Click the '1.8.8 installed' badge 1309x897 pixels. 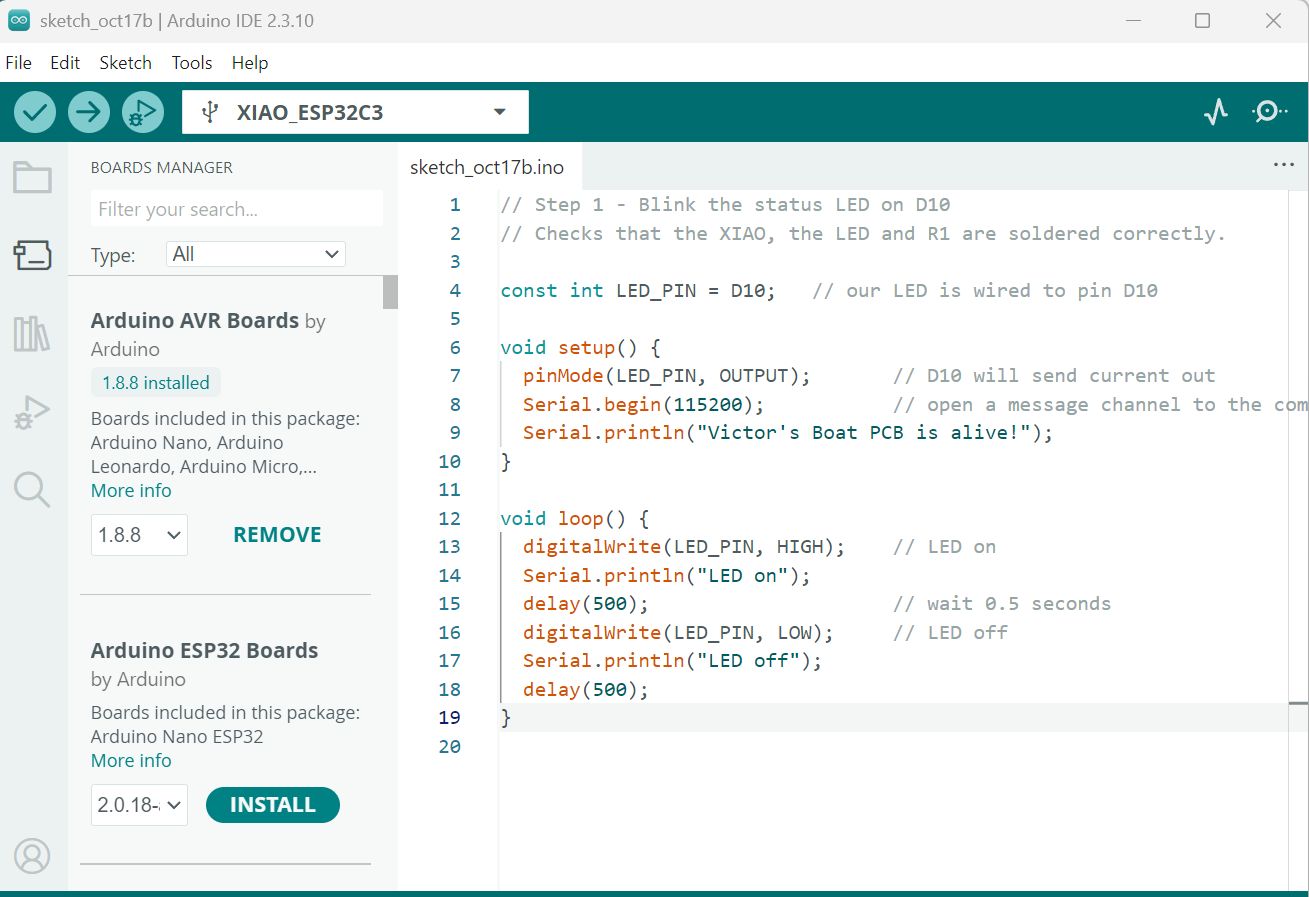coord(156,383)
